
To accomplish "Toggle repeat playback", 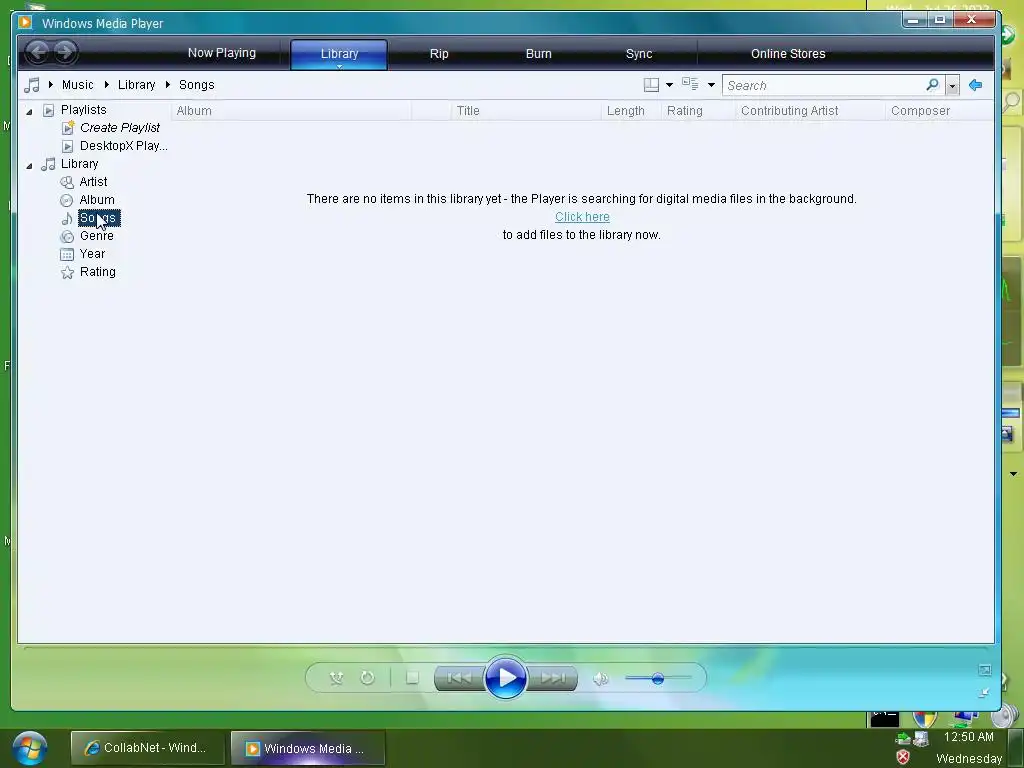I will point(368,678).
